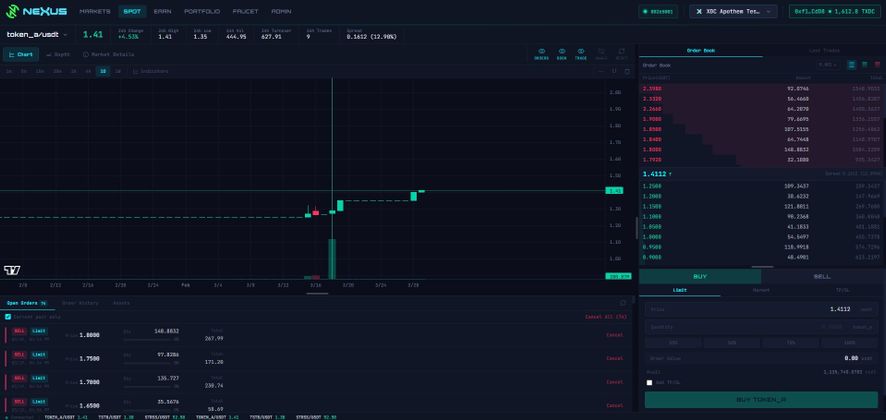This screenshot has height=420, width=886.
Task: Open the Assets tab
Action: [121, 303]
